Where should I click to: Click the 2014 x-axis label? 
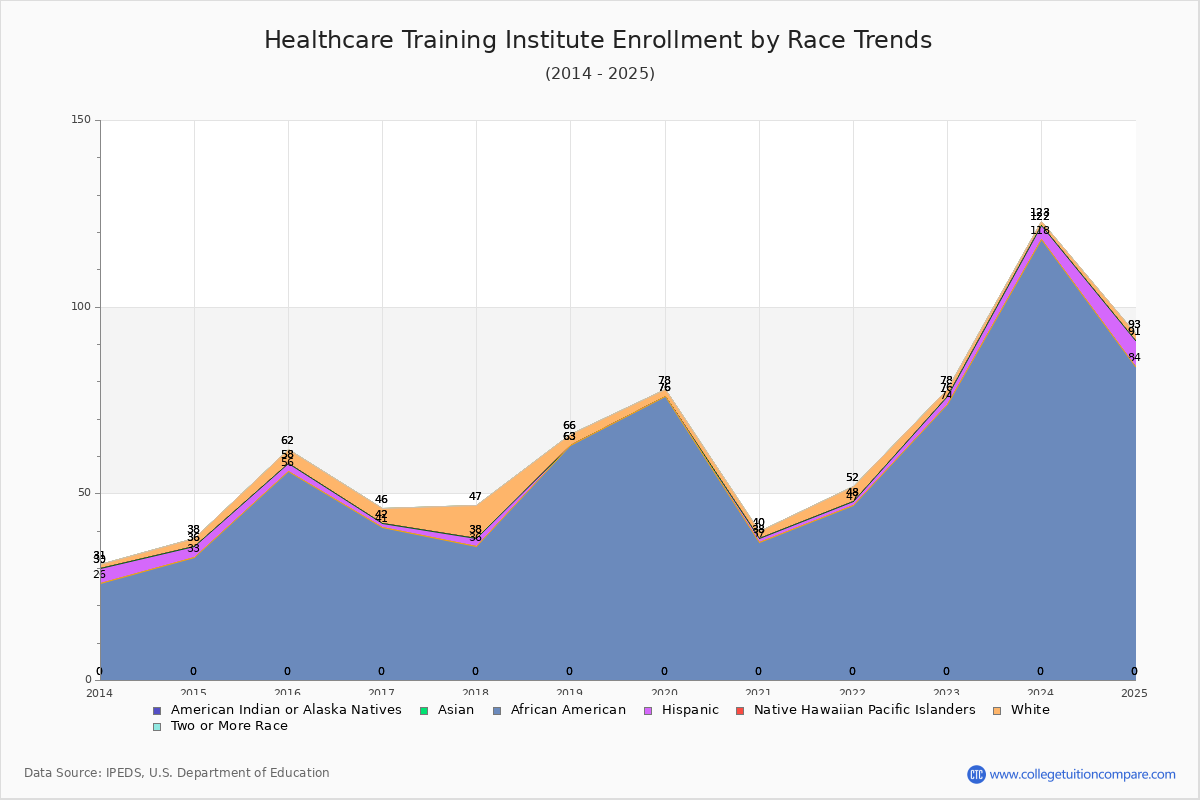point(100,693)
